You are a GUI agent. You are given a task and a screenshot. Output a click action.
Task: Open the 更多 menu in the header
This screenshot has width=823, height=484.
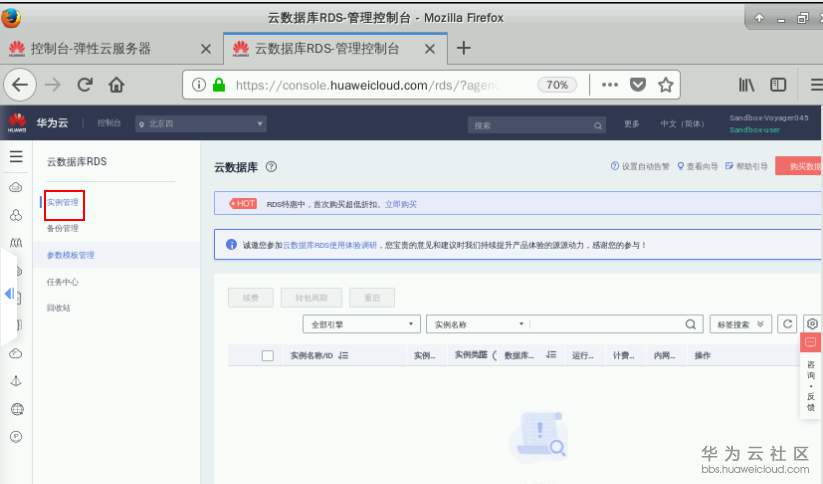pyautogui.click(x=631, y=124)
